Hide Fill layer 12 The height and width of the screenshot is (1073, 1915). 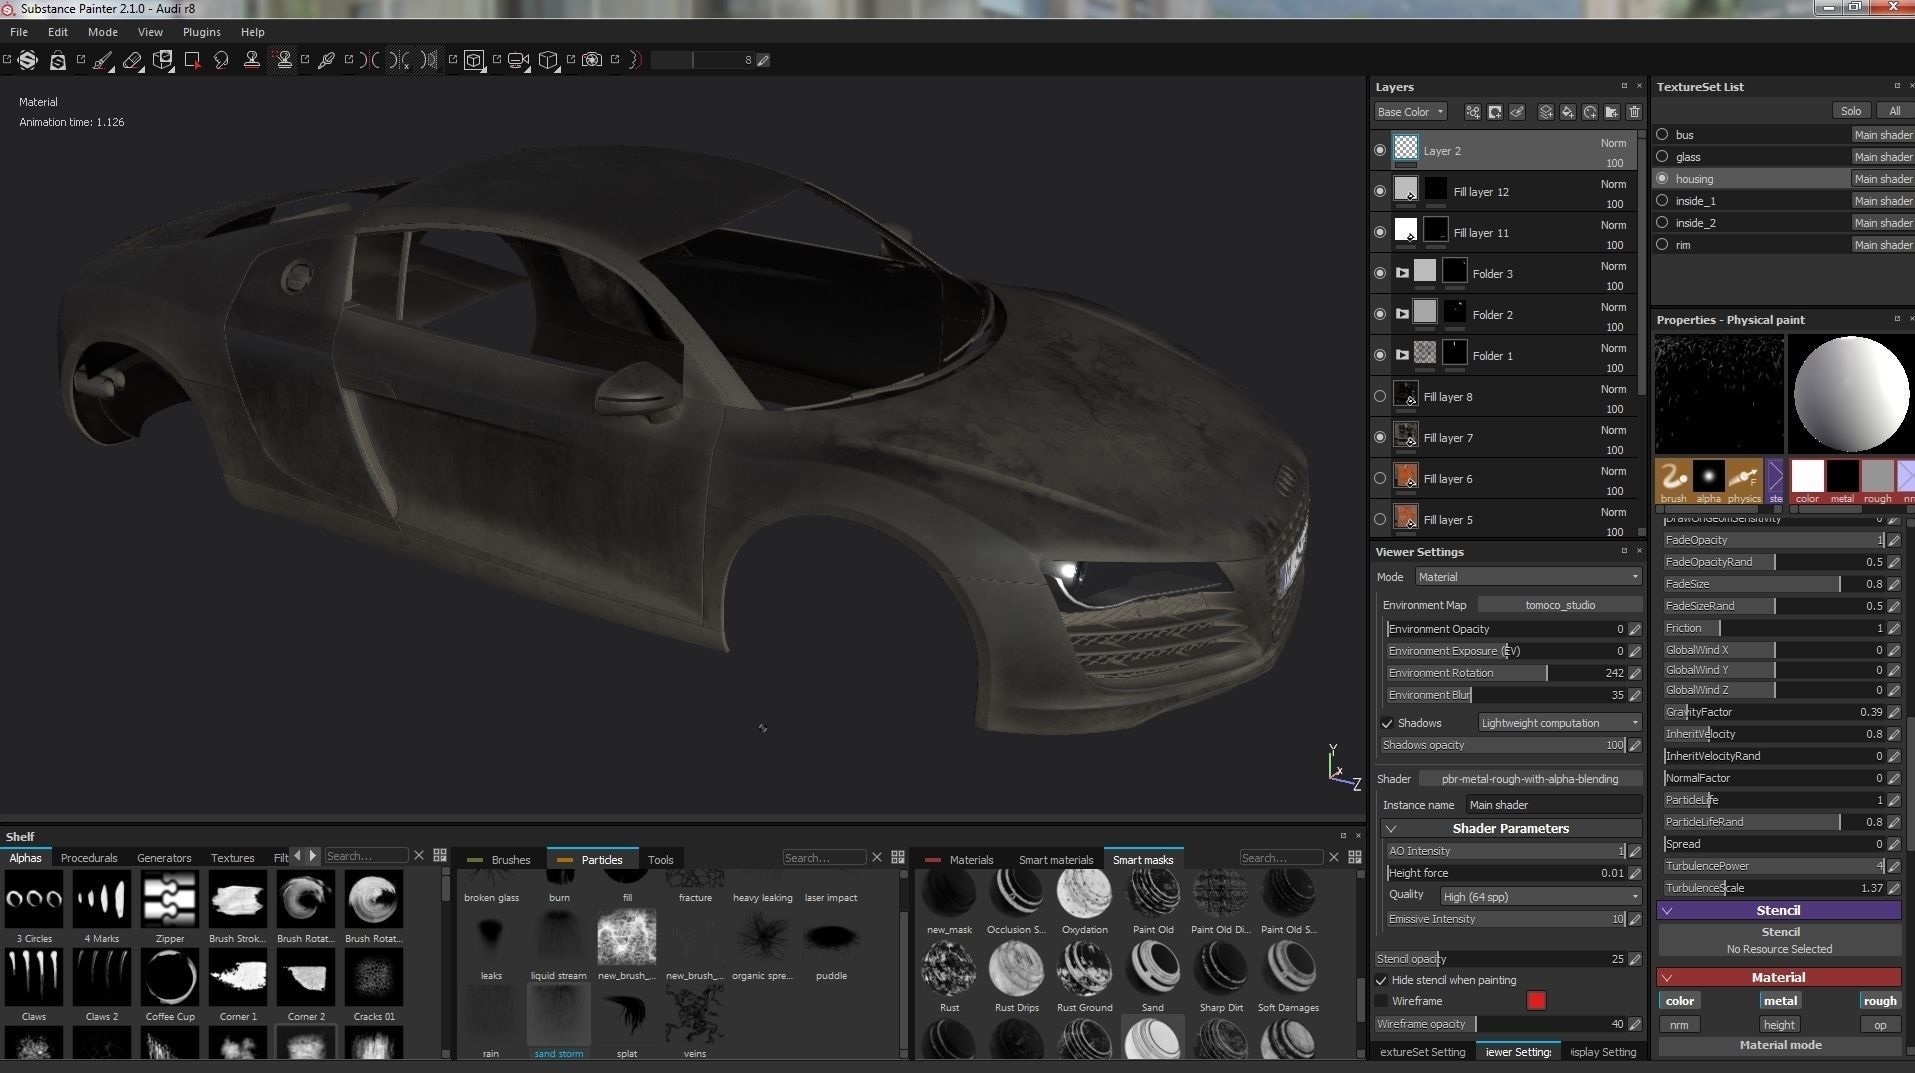(1380, 191)
